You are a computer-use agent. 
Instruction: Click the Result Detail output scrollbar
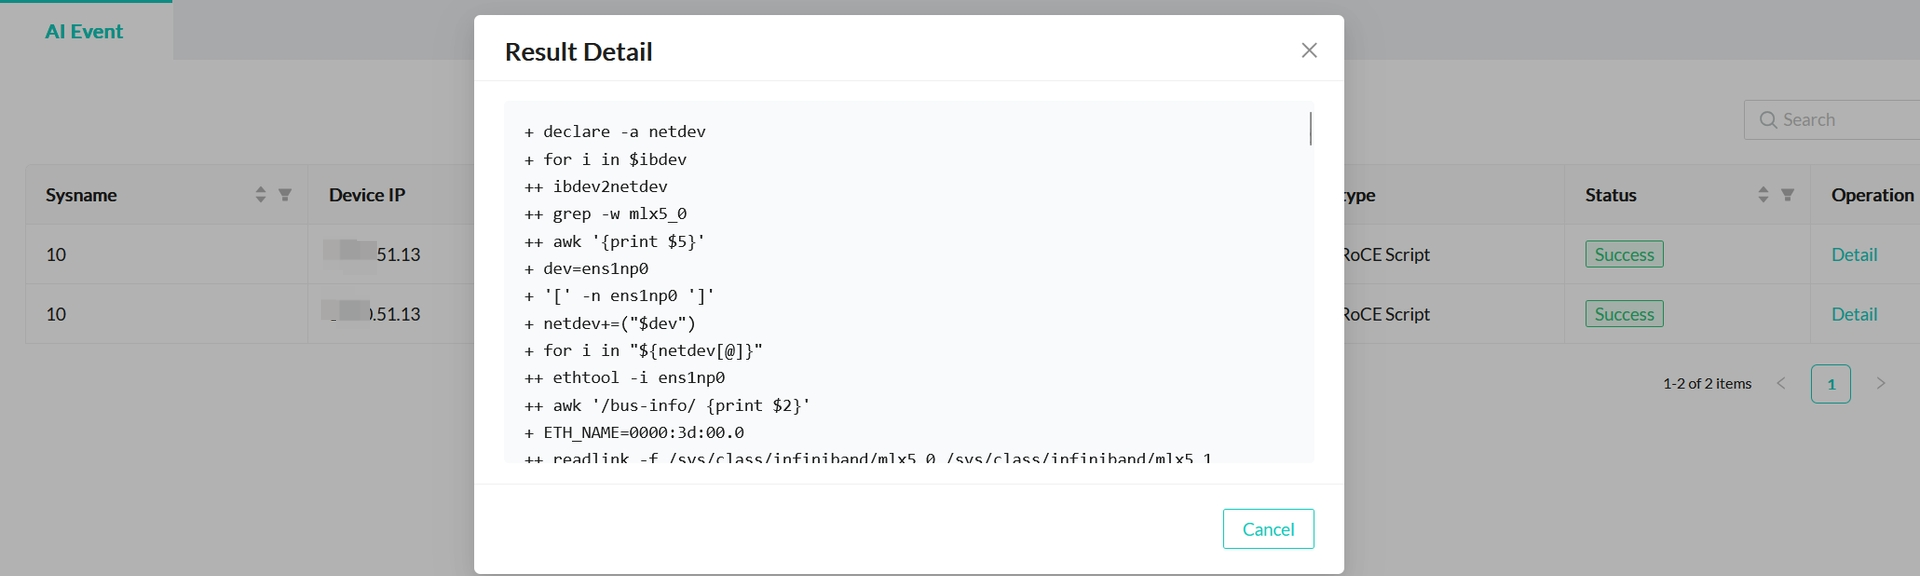tap(1310, 129)
